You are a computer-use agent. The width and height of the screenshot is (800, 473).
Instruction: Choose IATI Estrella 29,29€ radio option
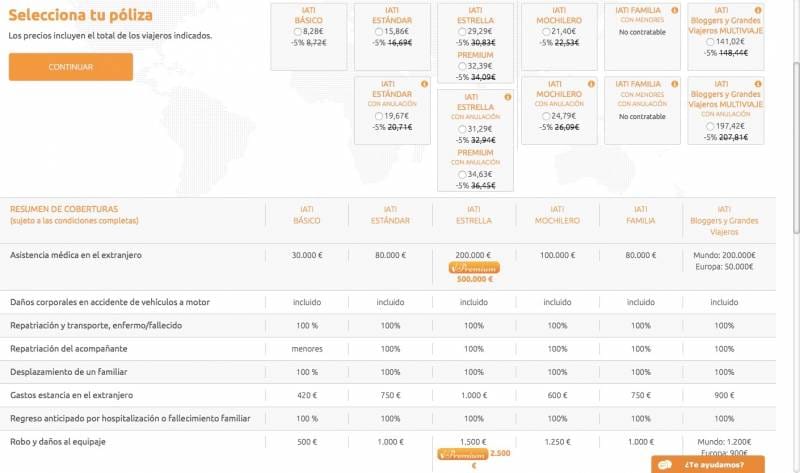coord(462,32)
